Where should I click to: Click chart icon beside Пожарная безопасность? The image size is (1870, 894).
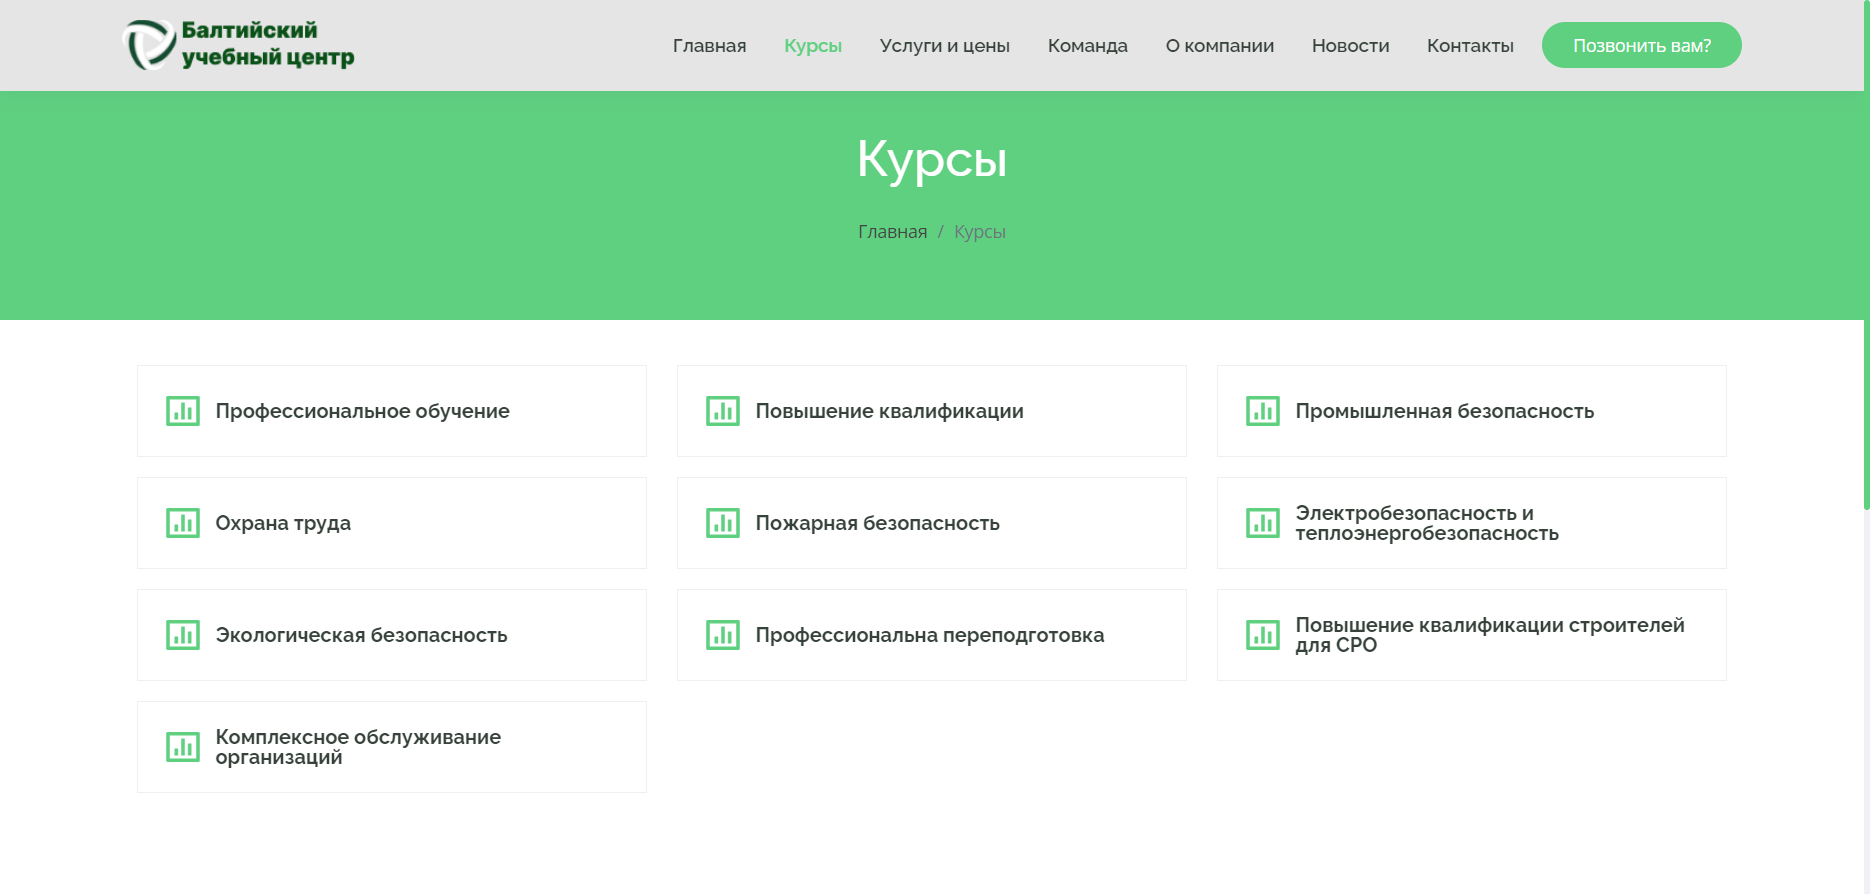coord(722,523)
